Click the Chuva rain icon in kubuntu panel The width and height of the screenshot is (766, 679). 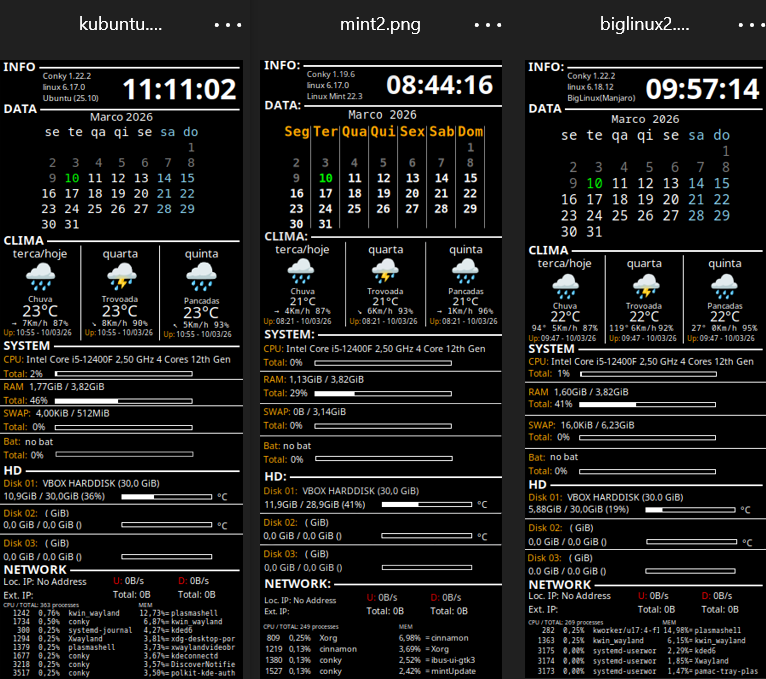(41, 277)
